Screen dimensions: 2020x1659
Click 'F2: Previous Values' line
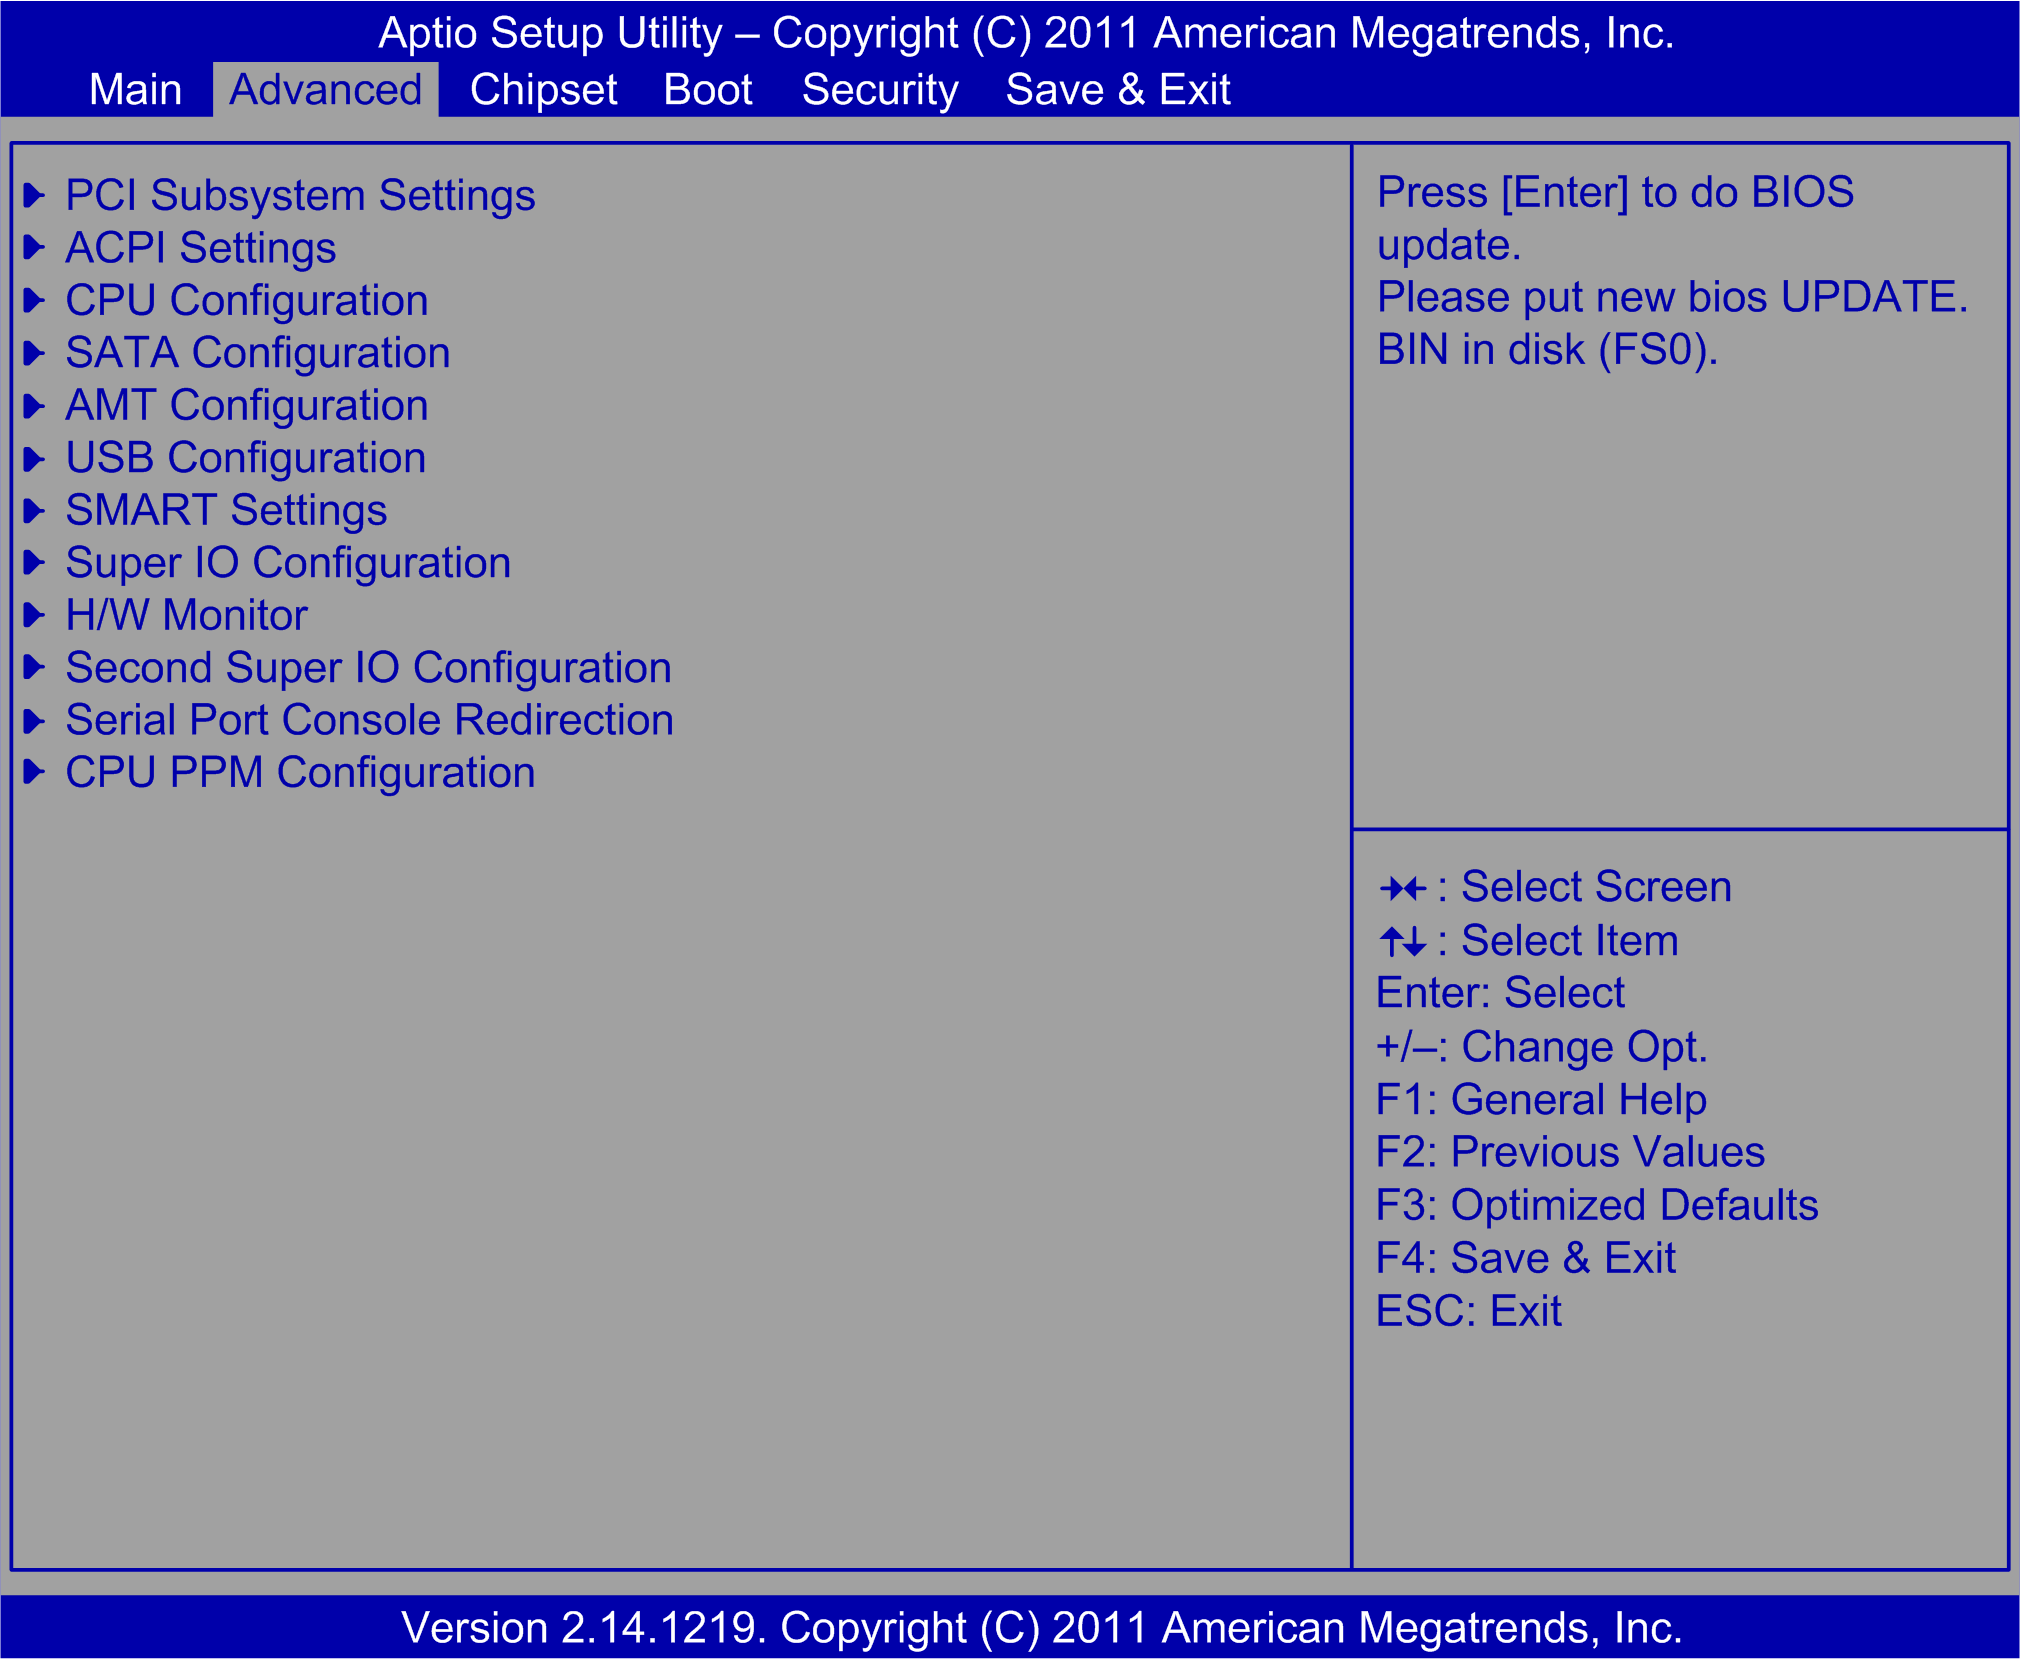1570,1152
